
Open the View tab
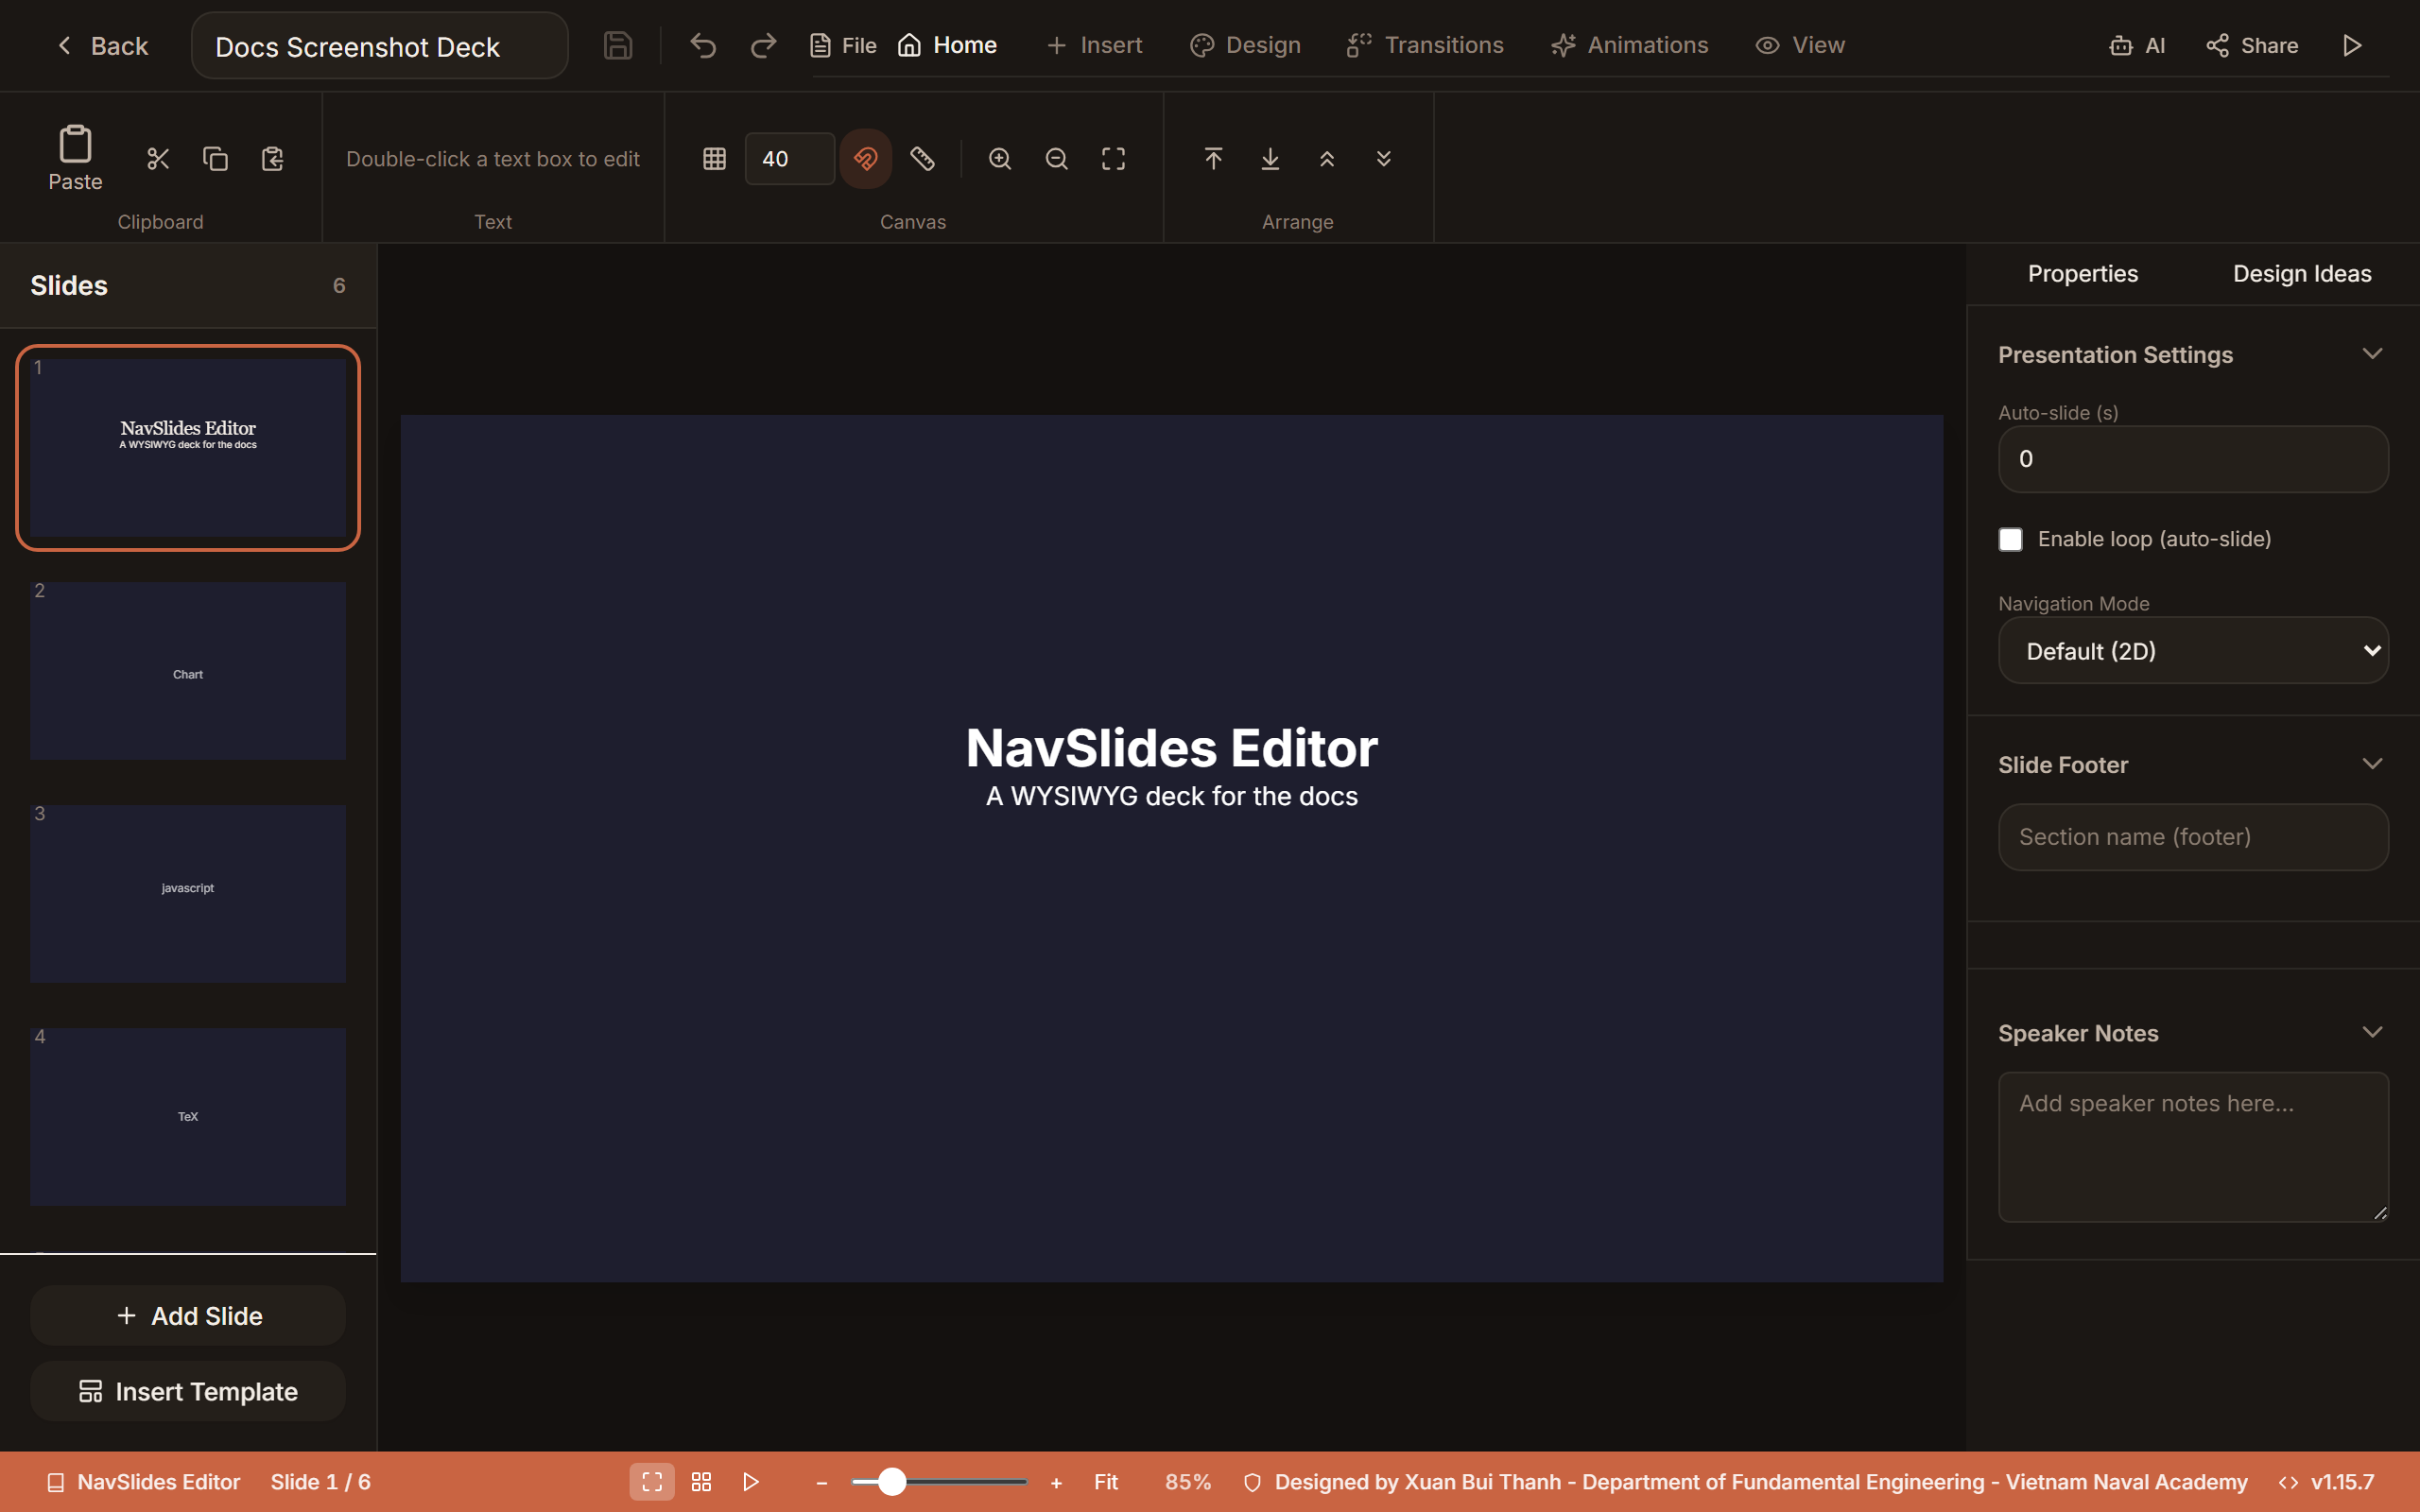[1800, 46]
